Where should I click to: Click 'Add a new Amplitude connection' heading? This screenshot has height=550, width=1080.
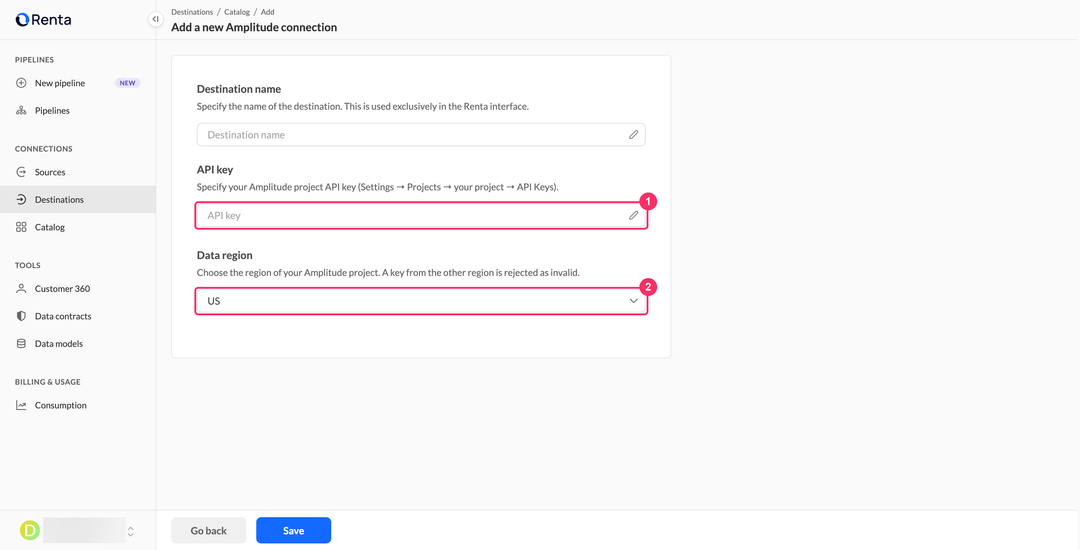(254, 28)
